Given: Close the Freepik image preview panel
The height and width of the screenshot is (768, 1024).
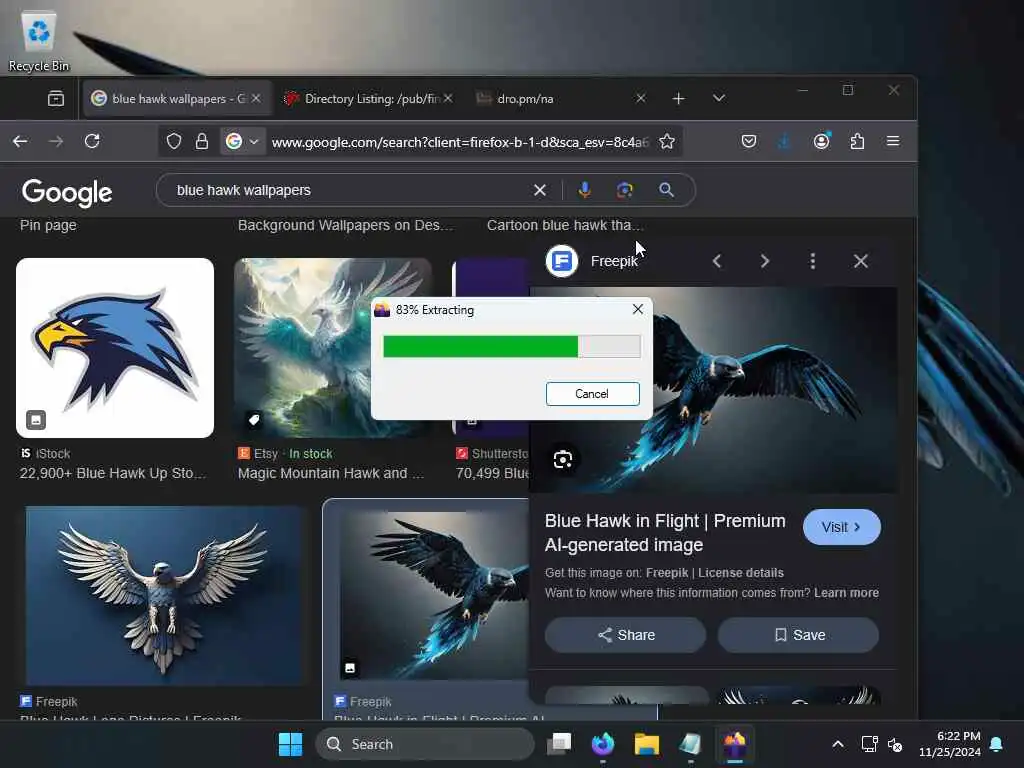Looking at the screenshot, I should pos(861,261).
